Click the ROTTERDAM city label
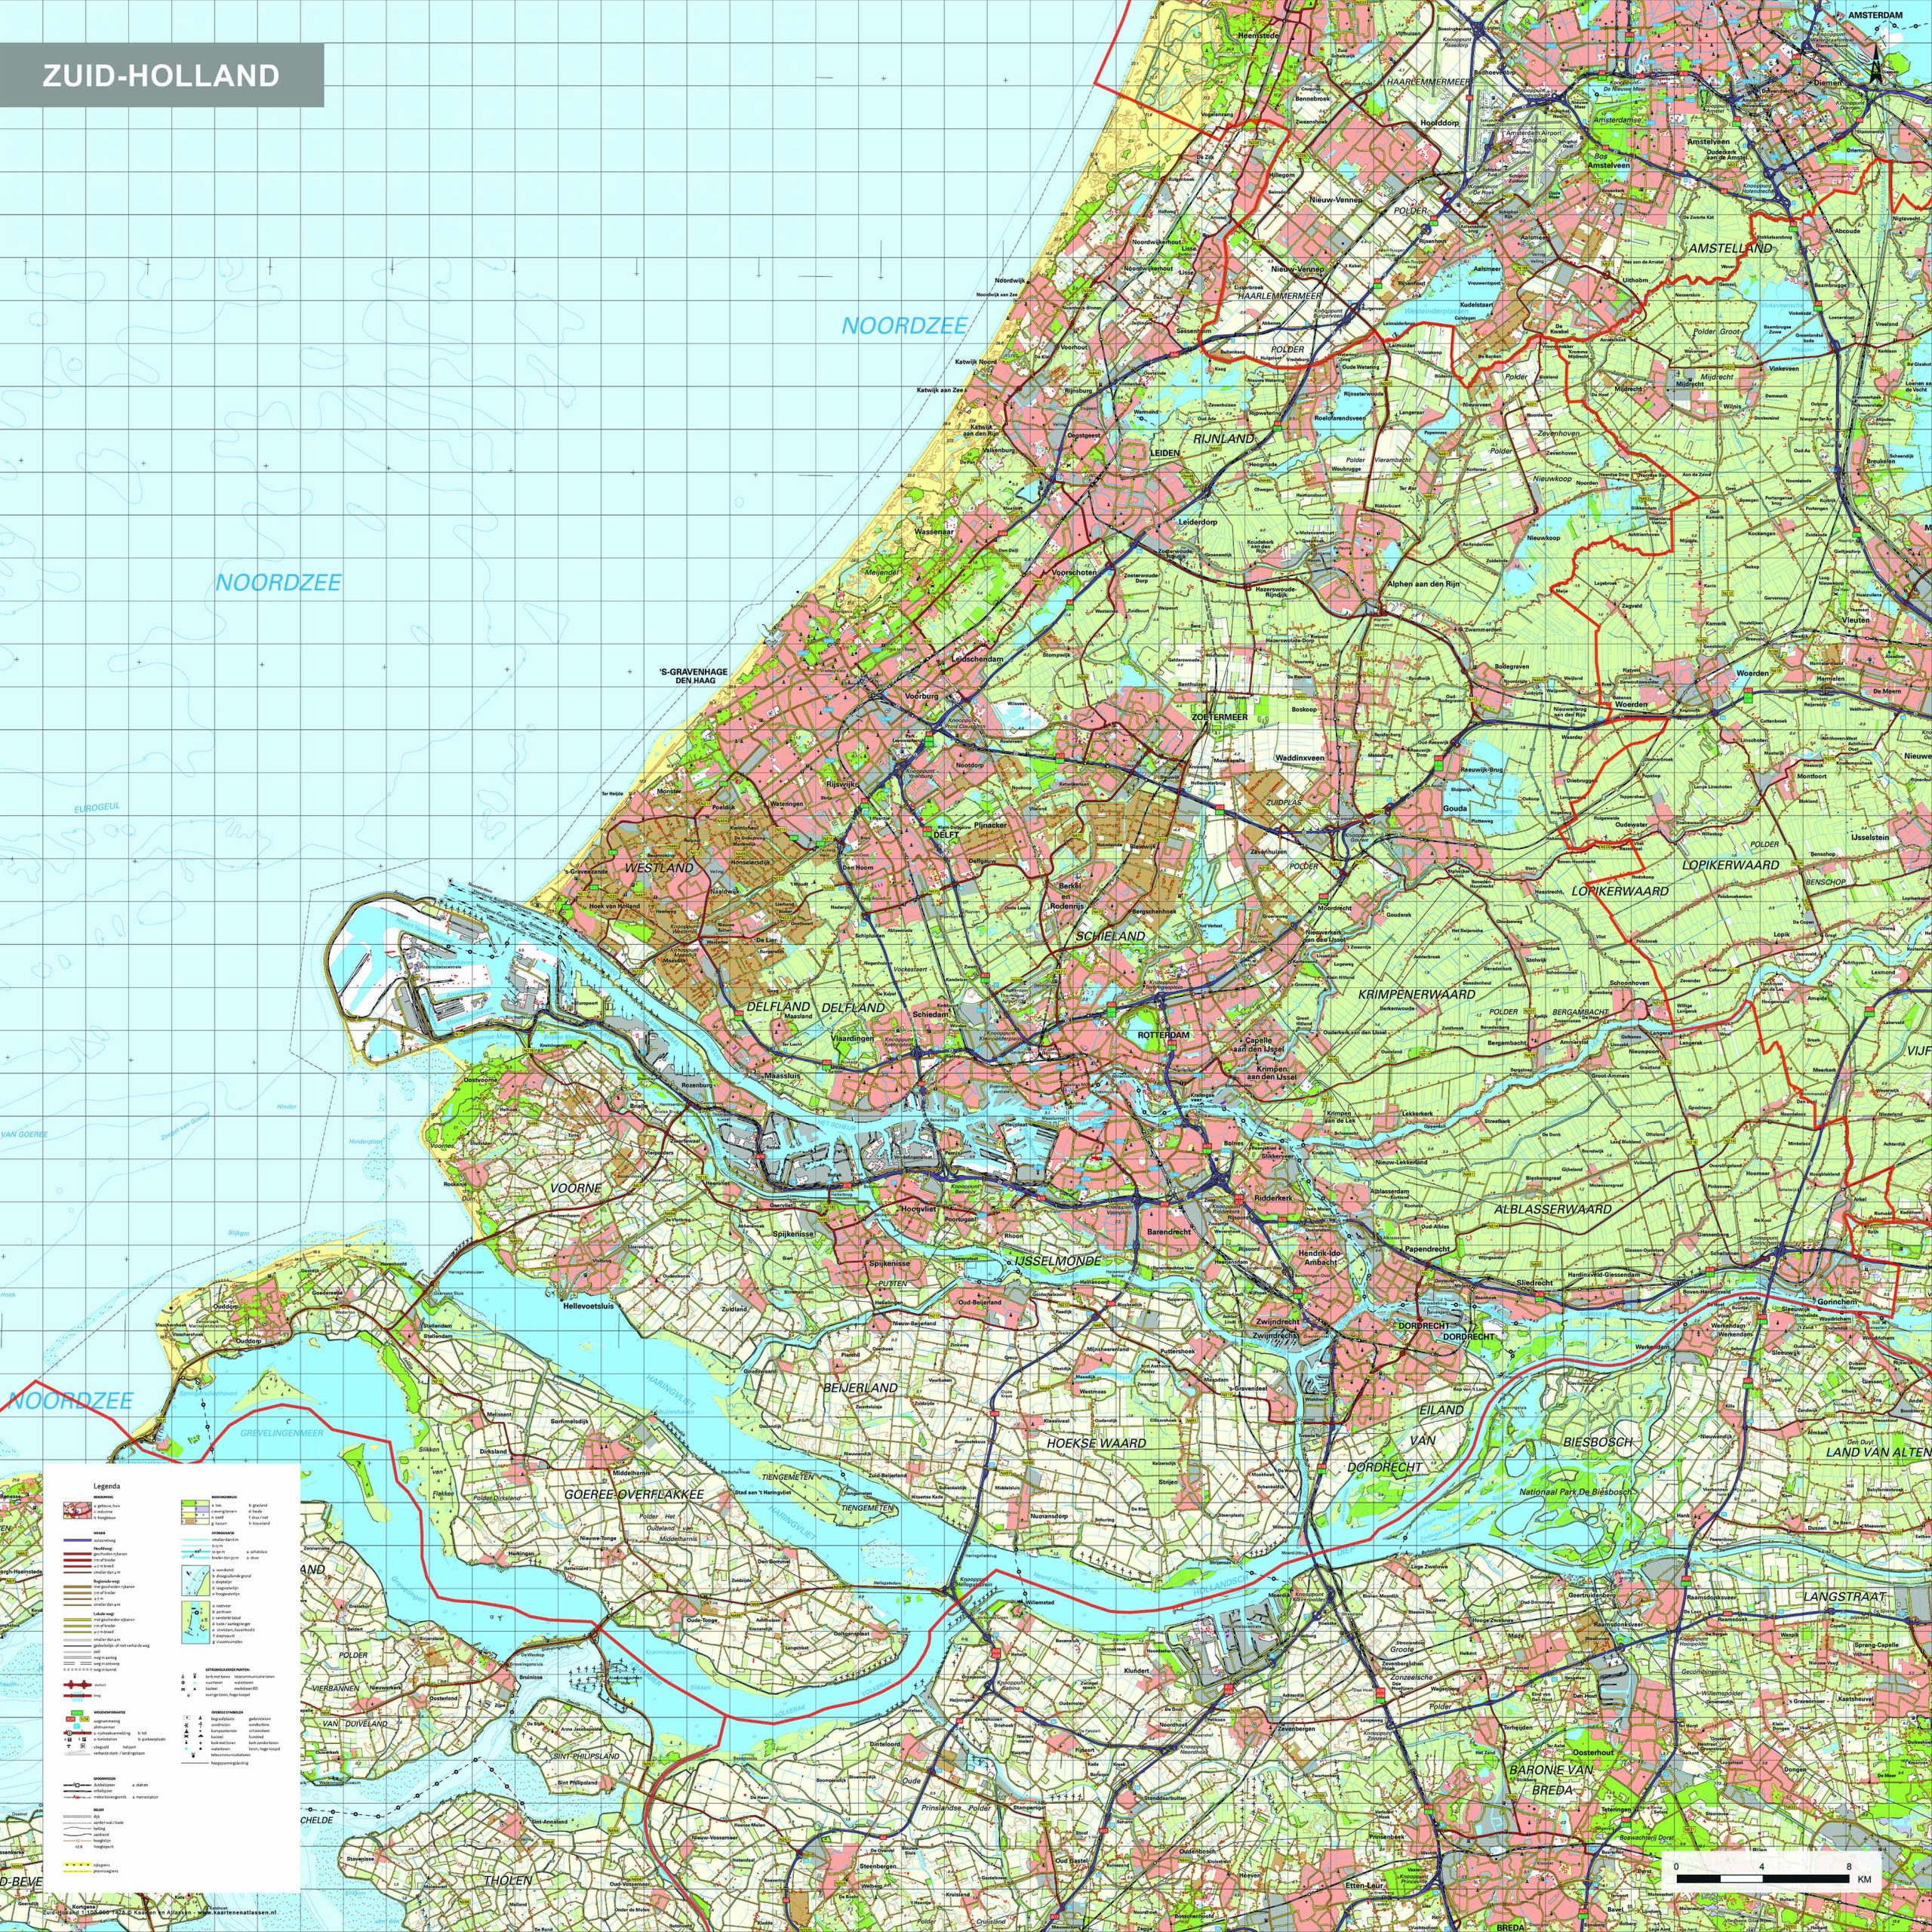1932x1932 pixels. tap(1163, 1035)
